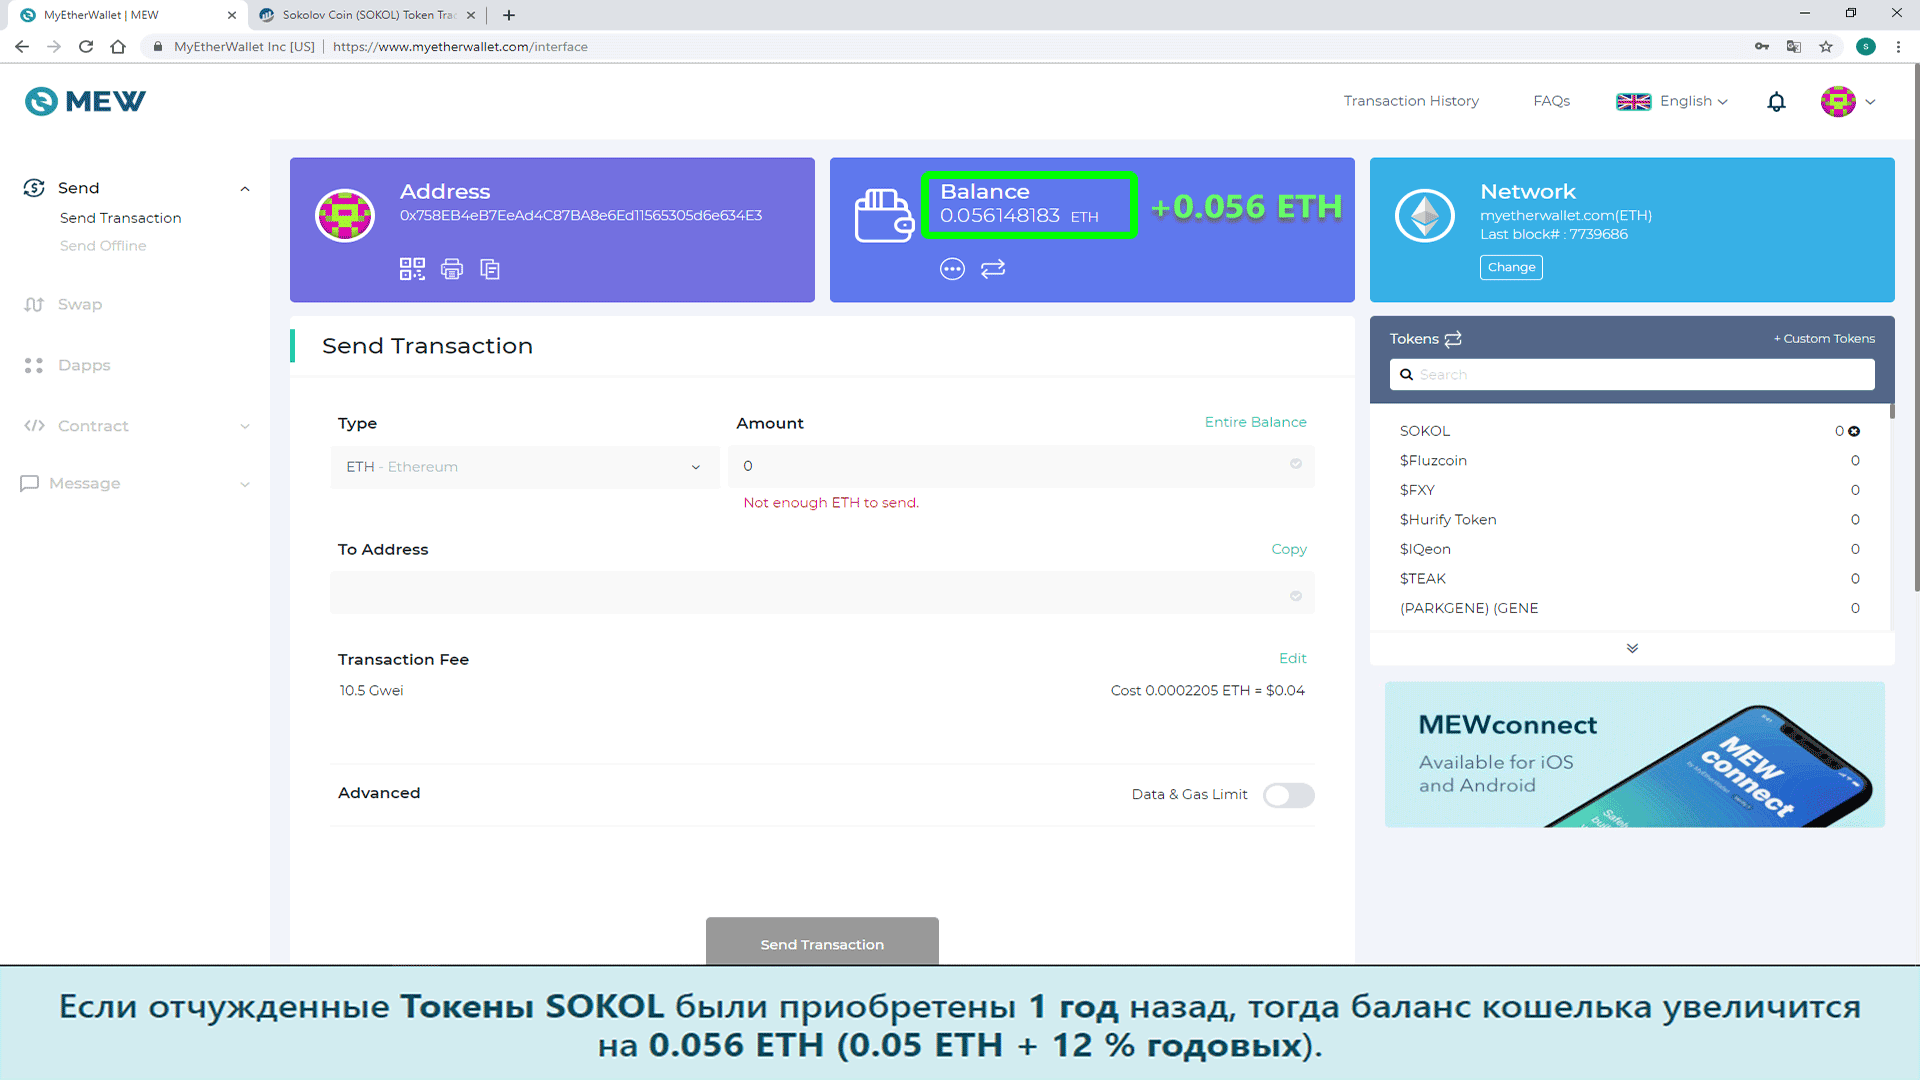This screenshot has height=1080, width=1920.
Task: Click the address blockie avatar
Action: [x=345, y=215]
